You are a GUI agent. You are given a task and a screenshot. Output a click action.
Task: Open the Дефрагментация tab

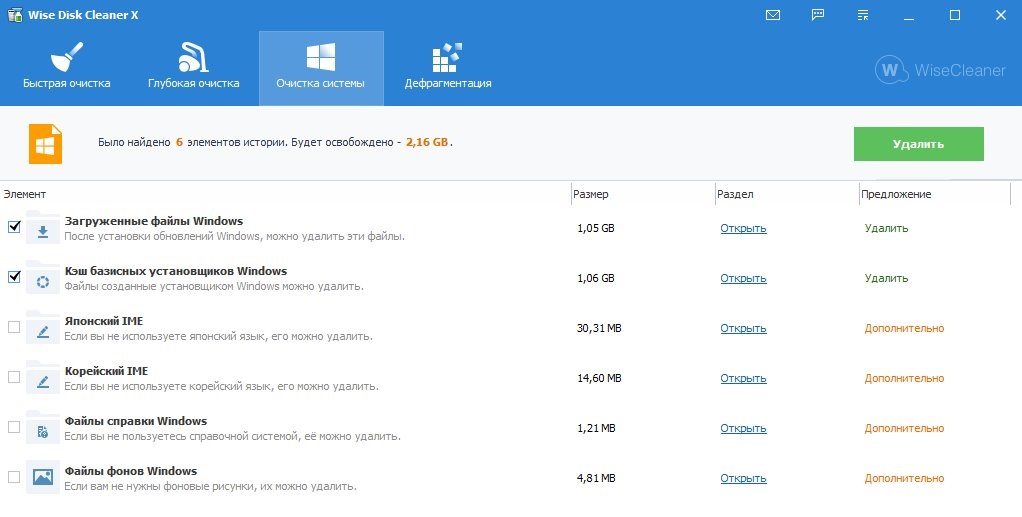[448, 68]
